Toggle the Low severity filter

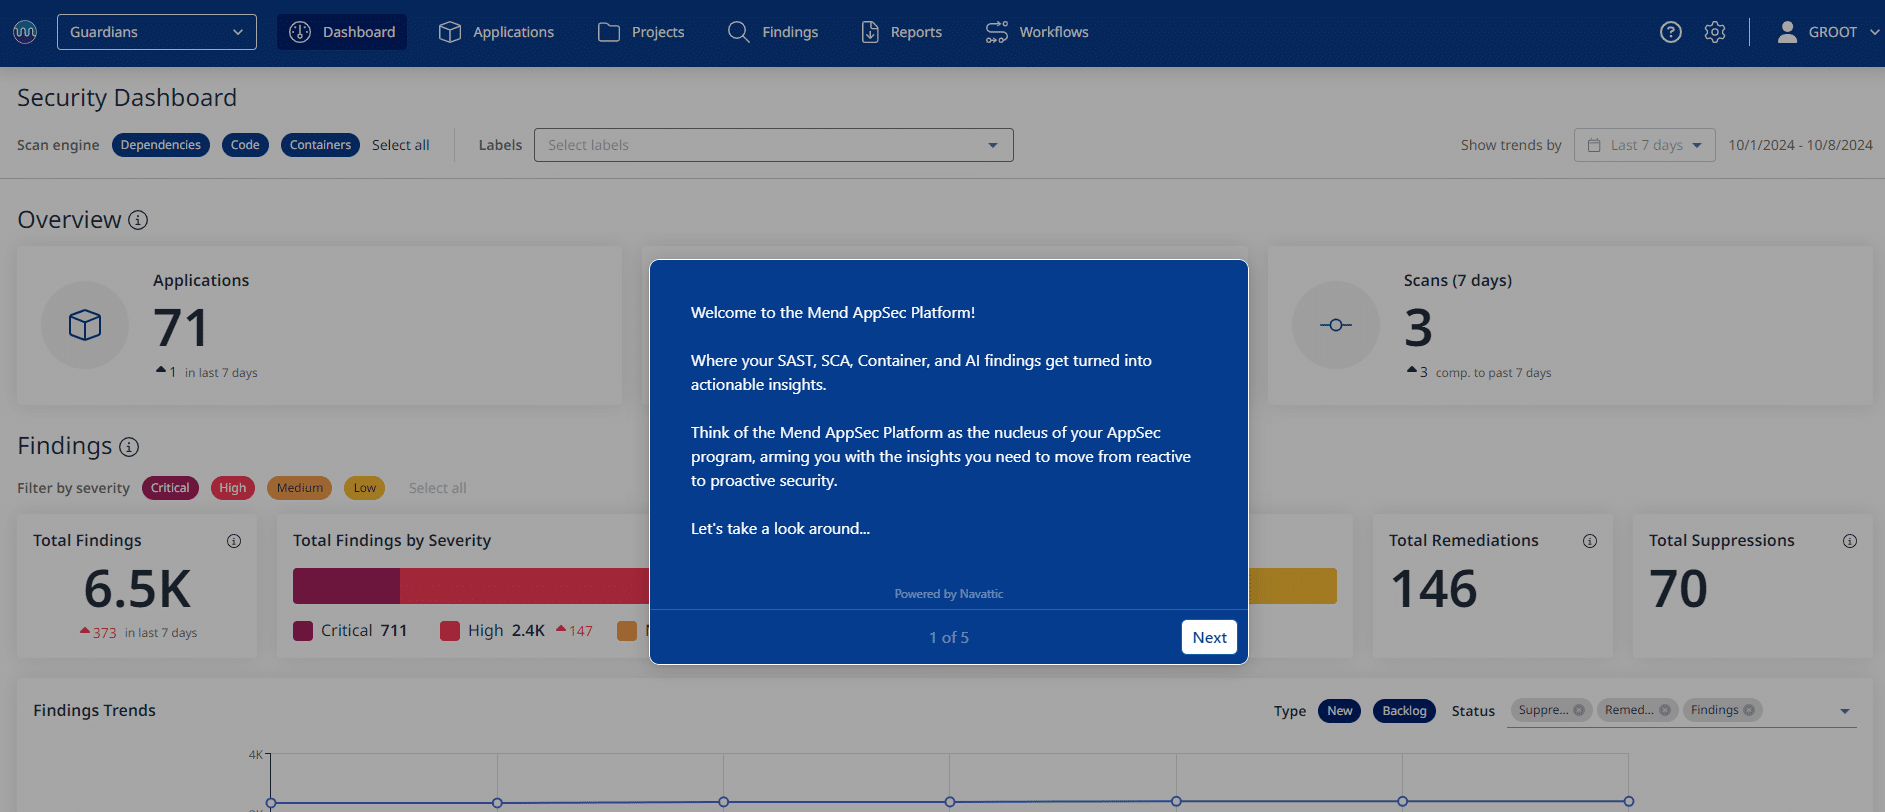coord(365,488)
